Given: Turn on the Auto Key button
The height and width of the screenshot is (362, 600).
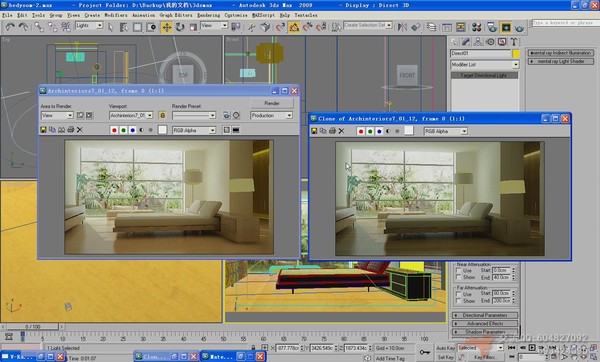Looking at the screenshot, I should click(x=445, y=348).
